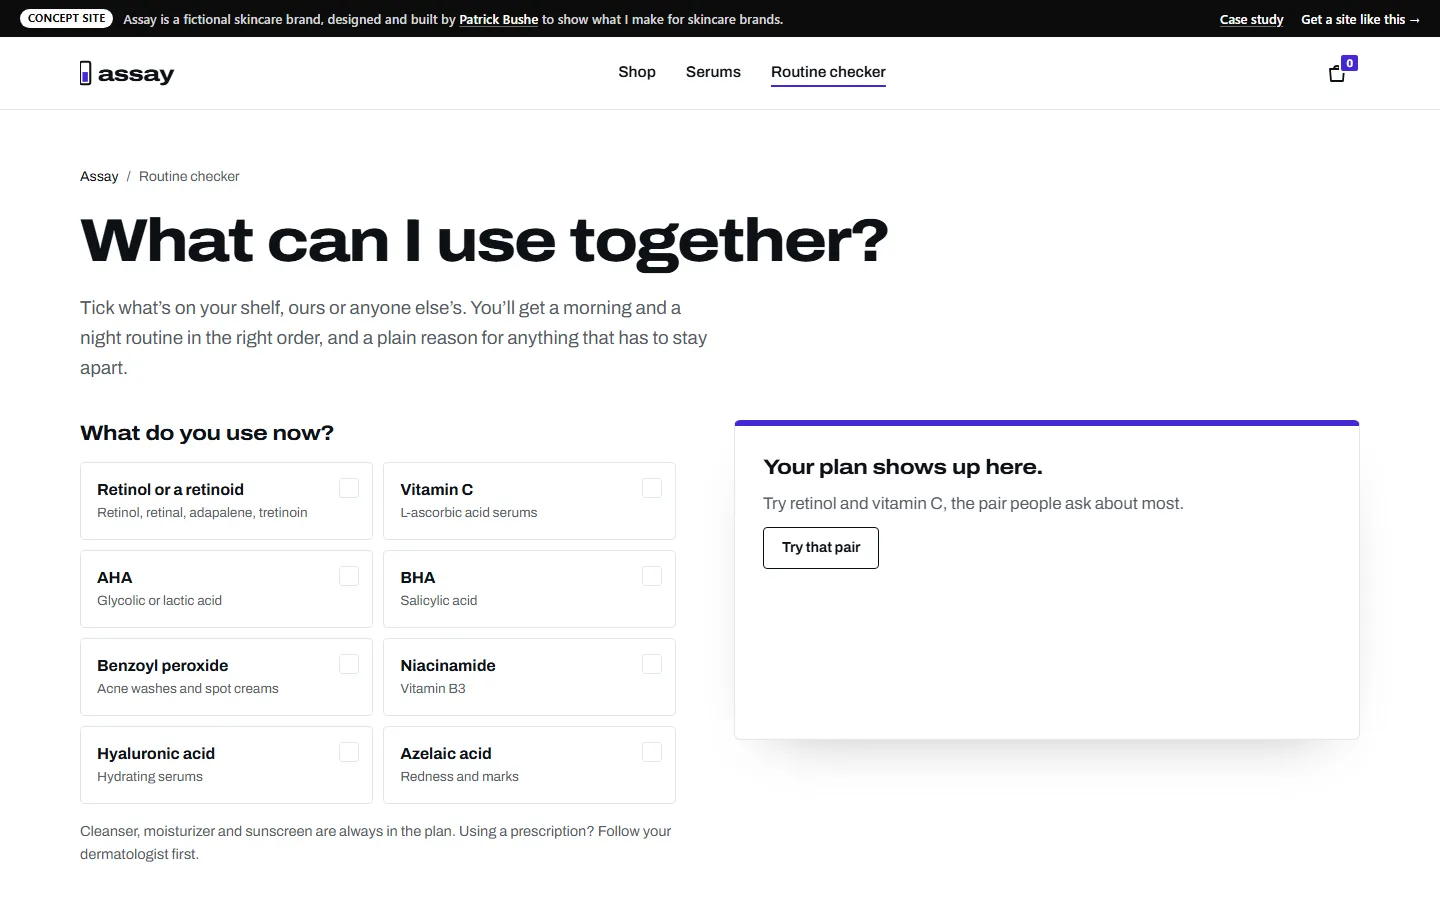
Task: Click the 'Glycolic or lactic acid' description
Action: coord(159,600)
